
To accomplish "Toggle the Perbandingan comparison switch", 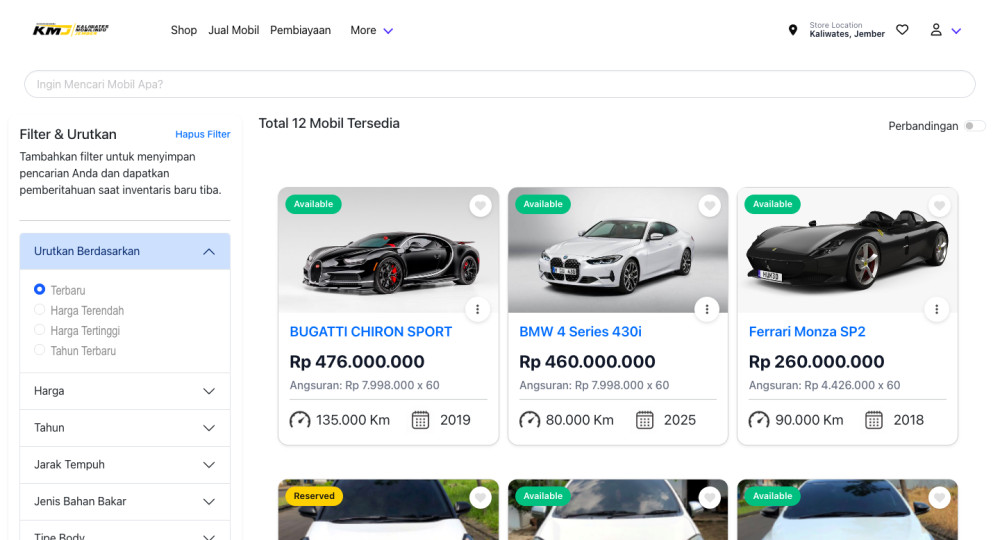I will tap(974, 126).
